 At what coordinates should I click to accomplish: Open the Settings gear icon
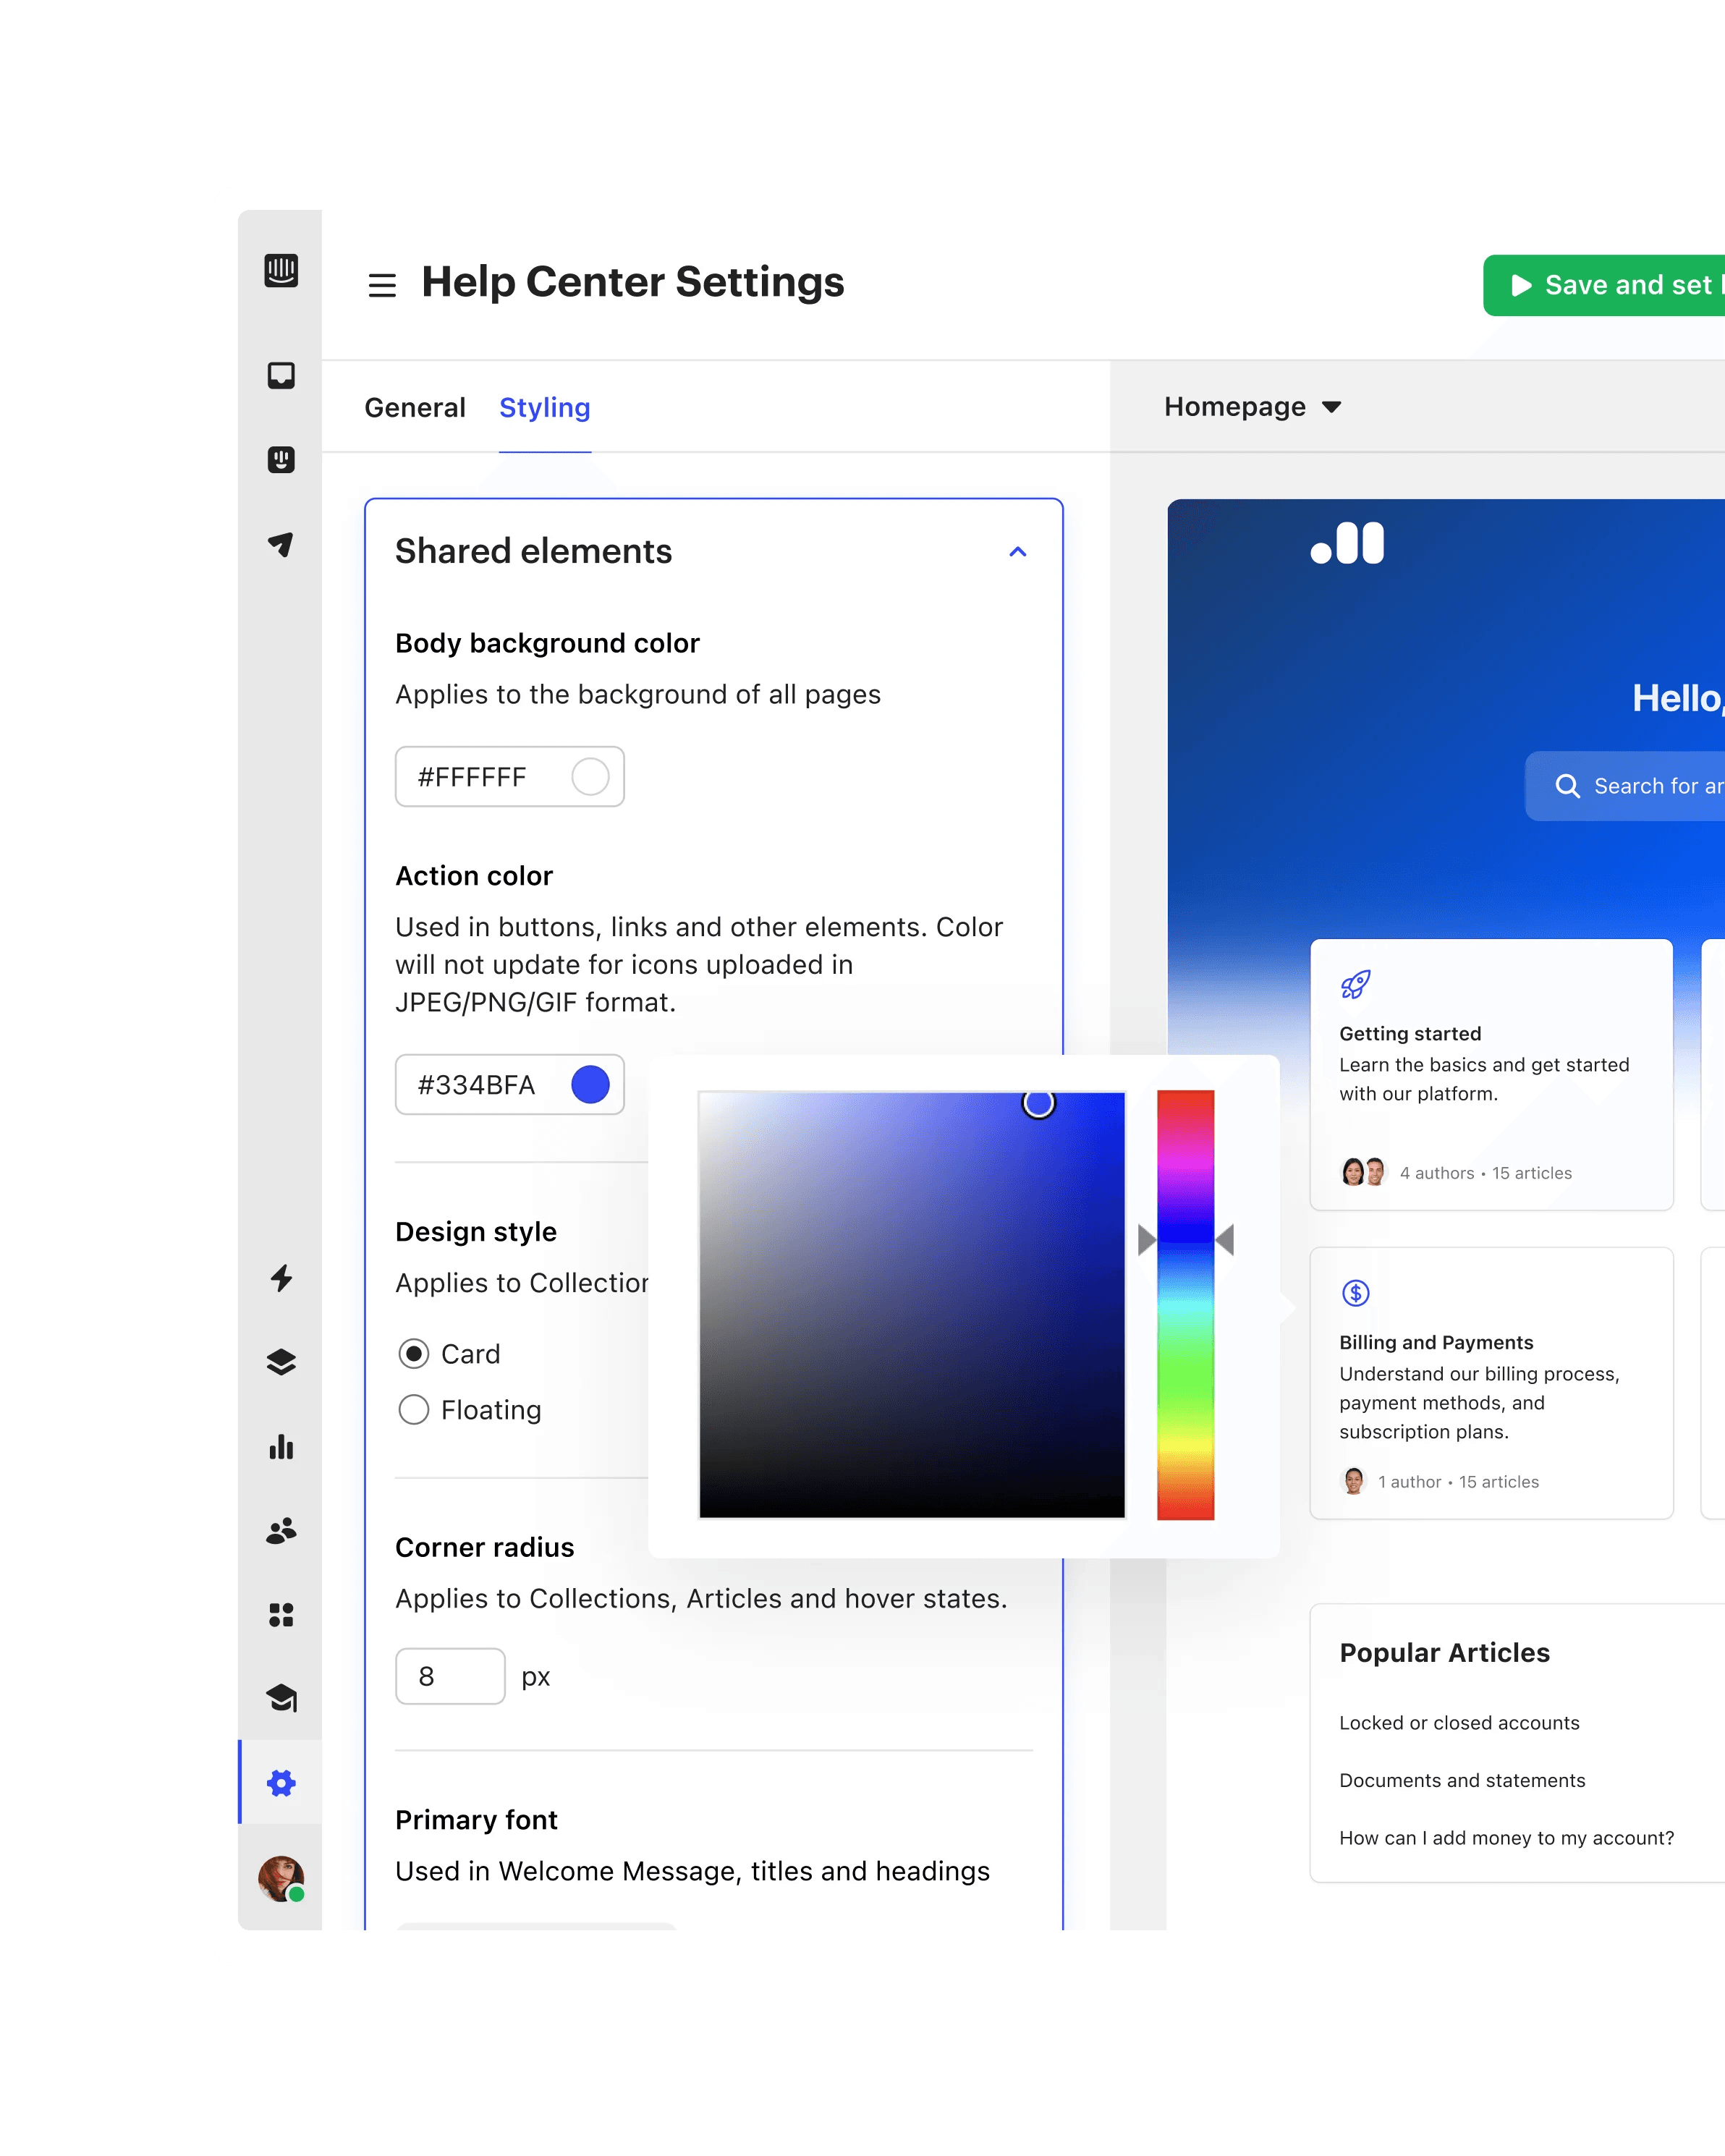click(x=281, y=1783)
